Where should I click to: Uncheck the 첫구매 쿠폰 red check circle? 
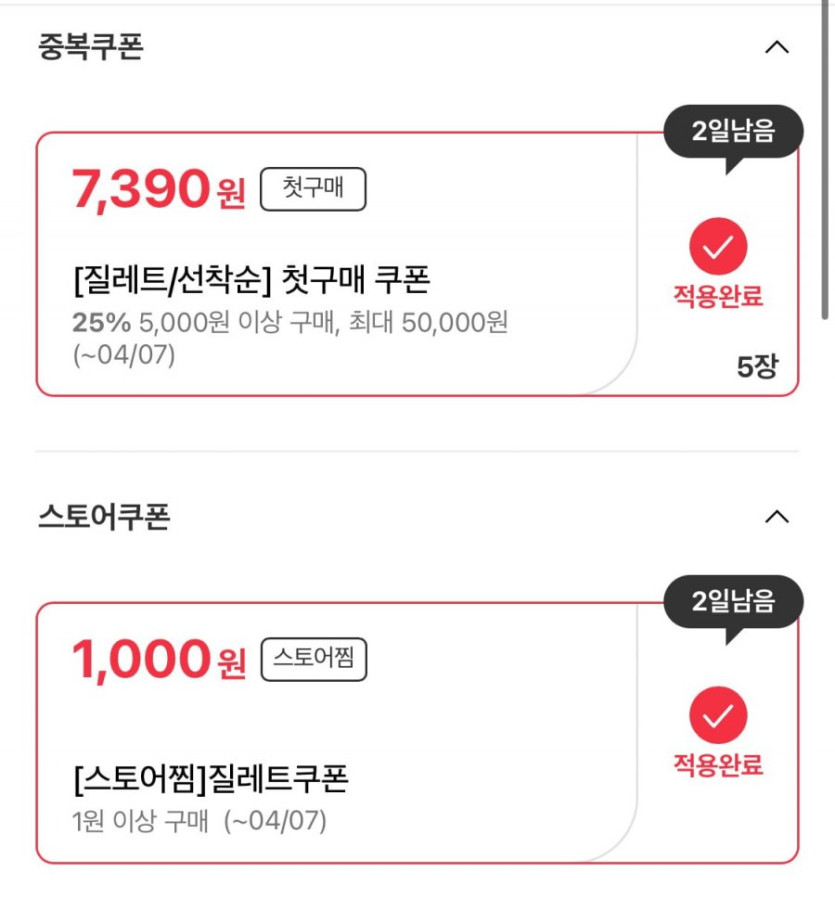coord(718,246)
